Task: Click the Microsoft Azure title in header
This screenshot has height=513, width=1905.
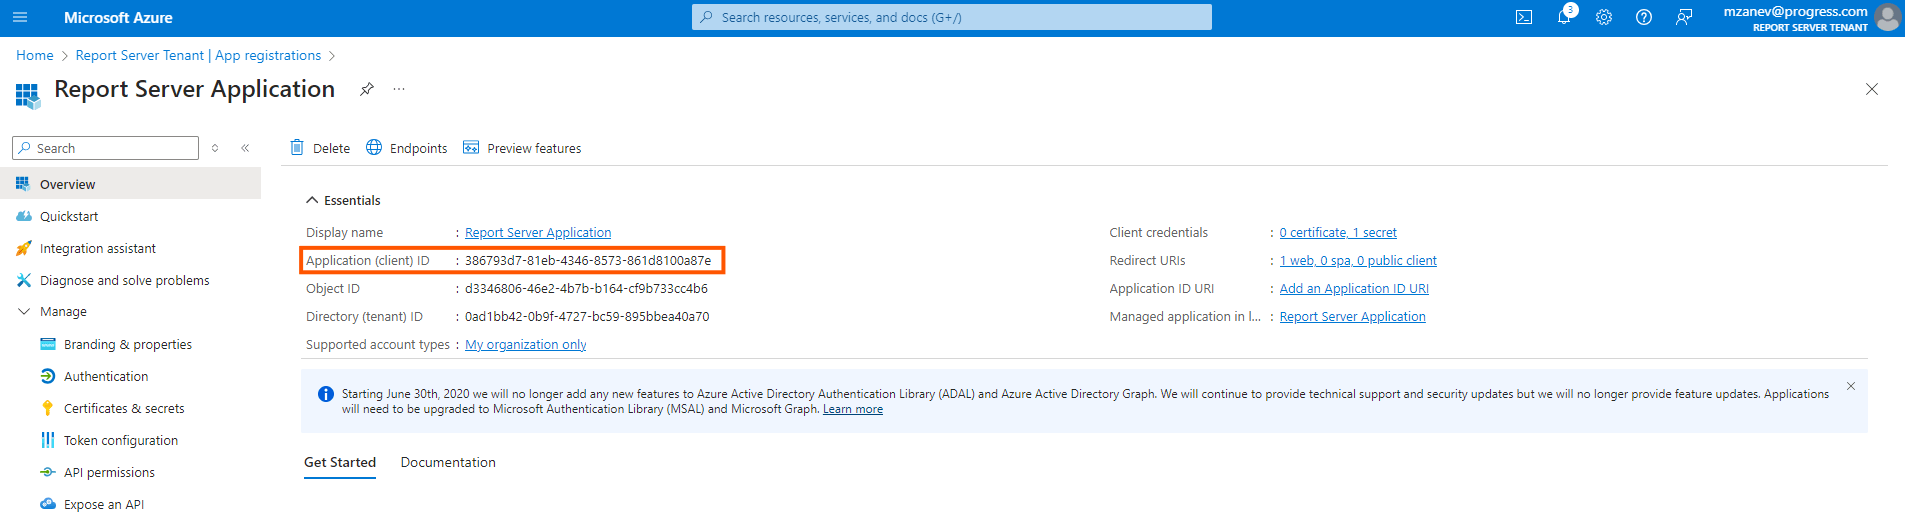Action: 118,17
